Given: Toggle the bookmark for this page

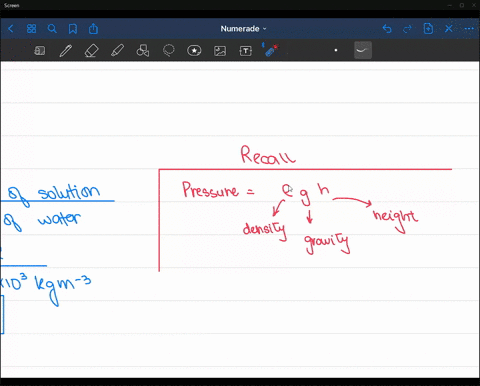Looking at the screenshot, I should pyautogui.click(x=73, y=29).
